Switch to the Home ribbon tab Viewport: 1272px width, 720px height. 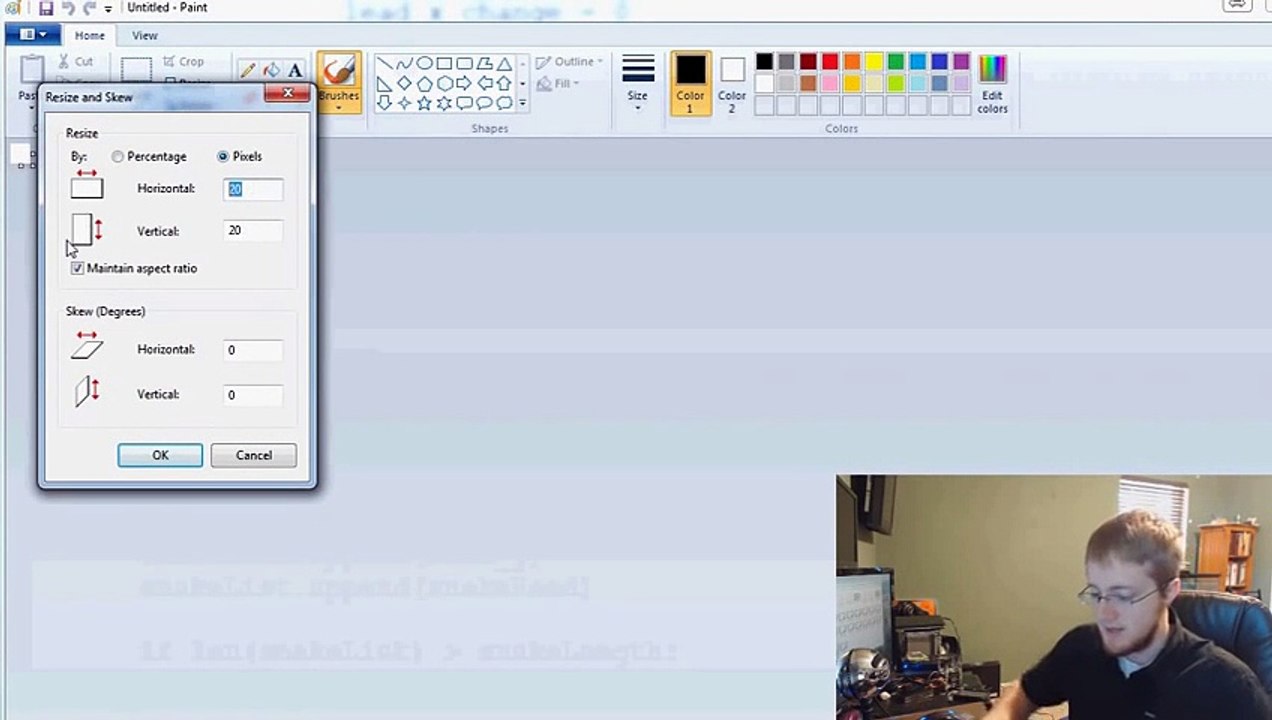(x=89, y=35)
